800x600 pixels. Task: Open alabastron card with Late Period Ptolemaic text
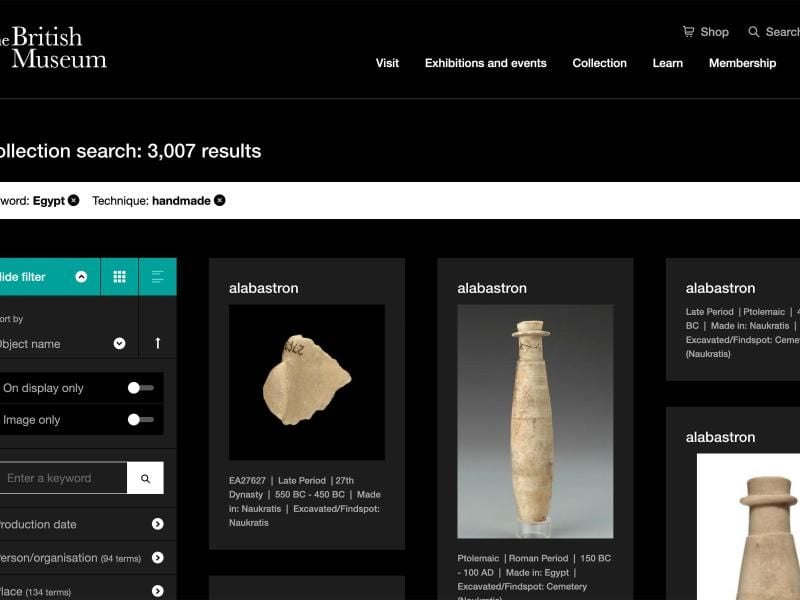point(733,319)
